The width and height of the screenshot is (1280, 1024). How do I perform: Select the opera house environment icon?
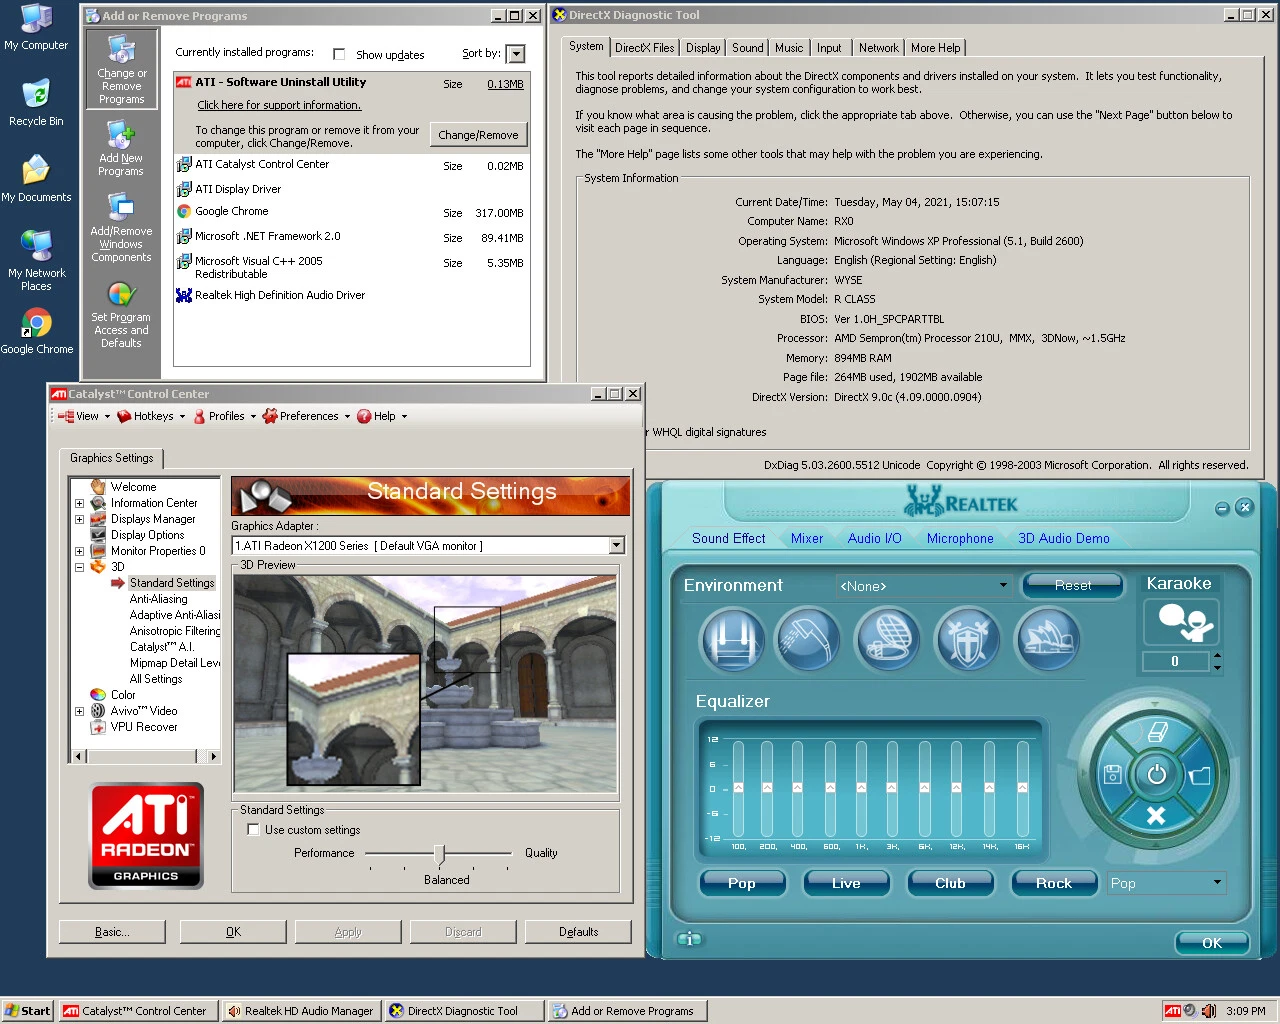click(x=1047, y=639)
